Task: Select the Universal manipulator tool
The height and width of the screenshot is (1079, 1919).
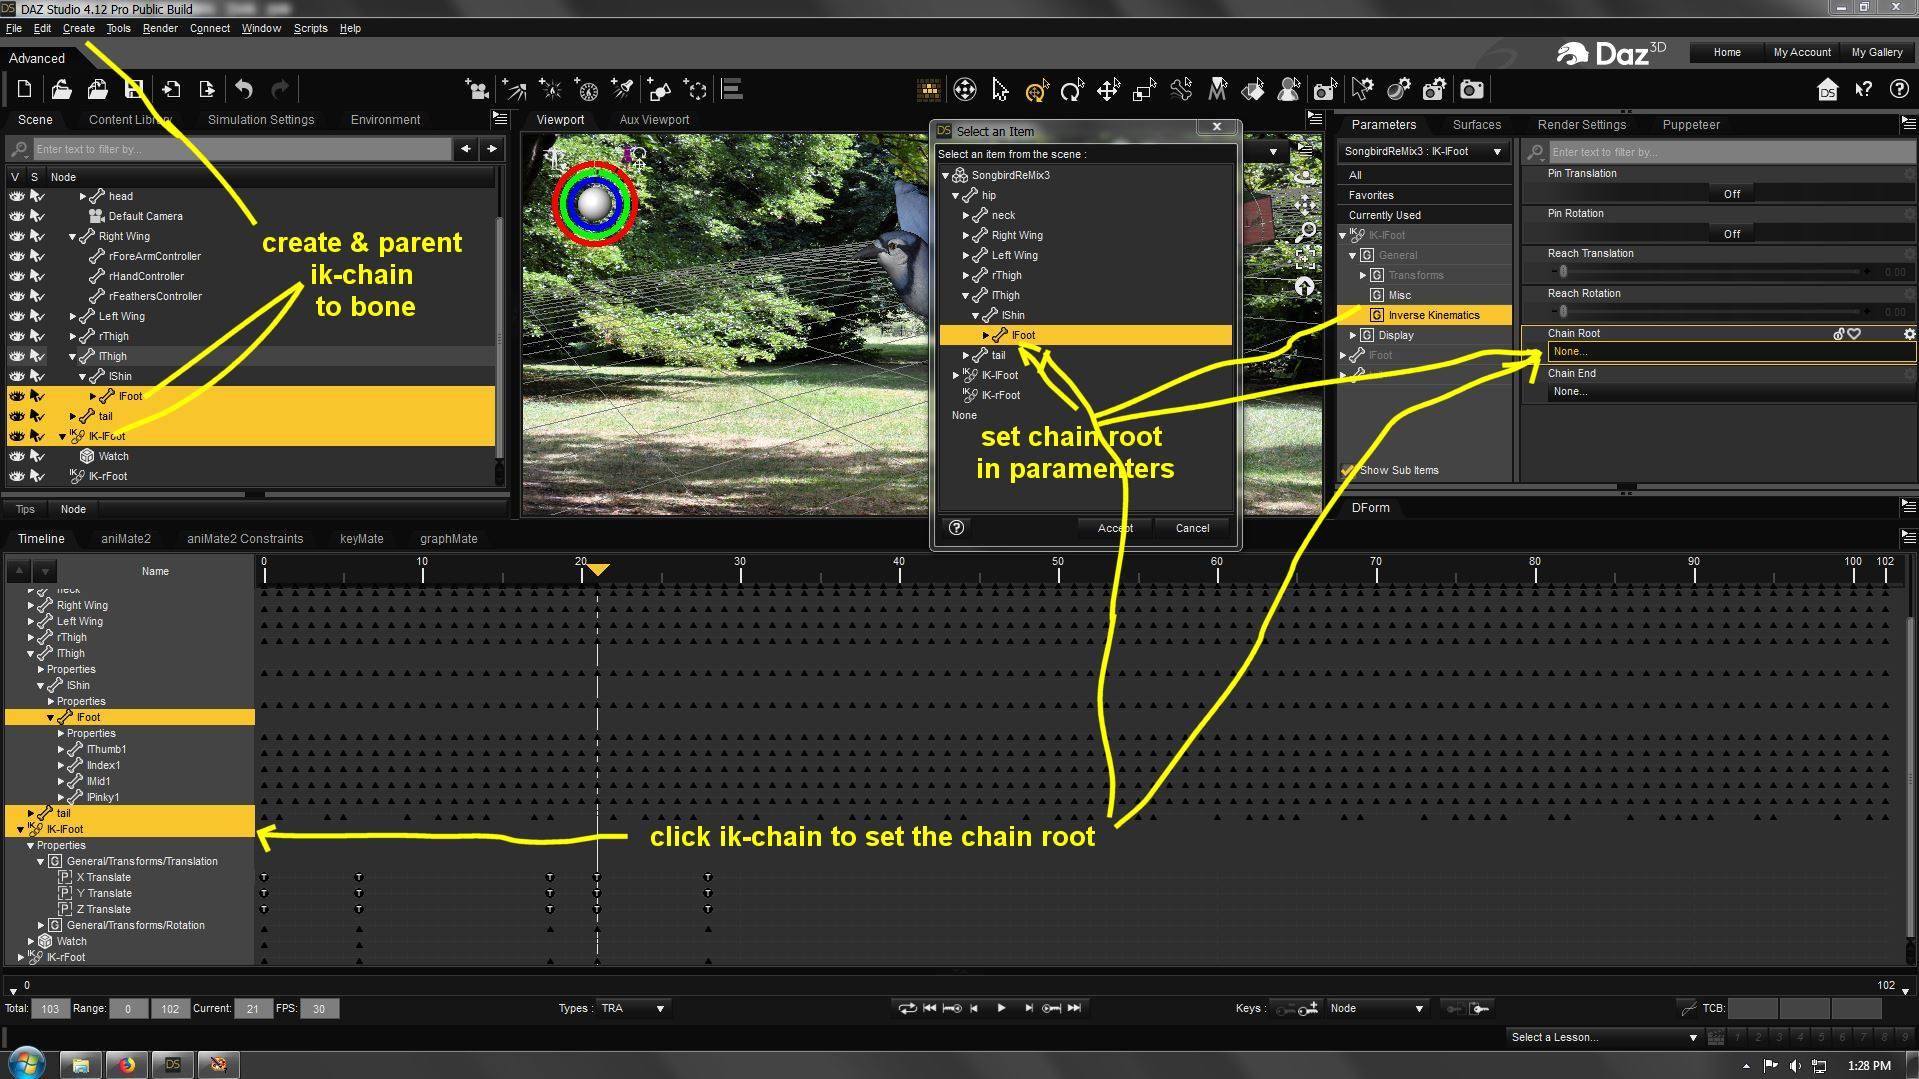Action: click(1036, 90)
